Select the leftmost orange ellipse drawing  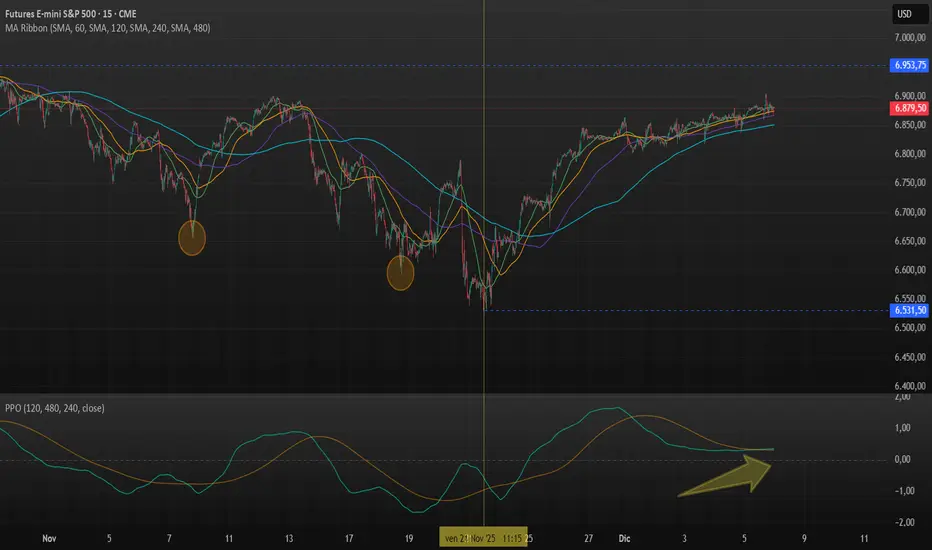(191, 237)
